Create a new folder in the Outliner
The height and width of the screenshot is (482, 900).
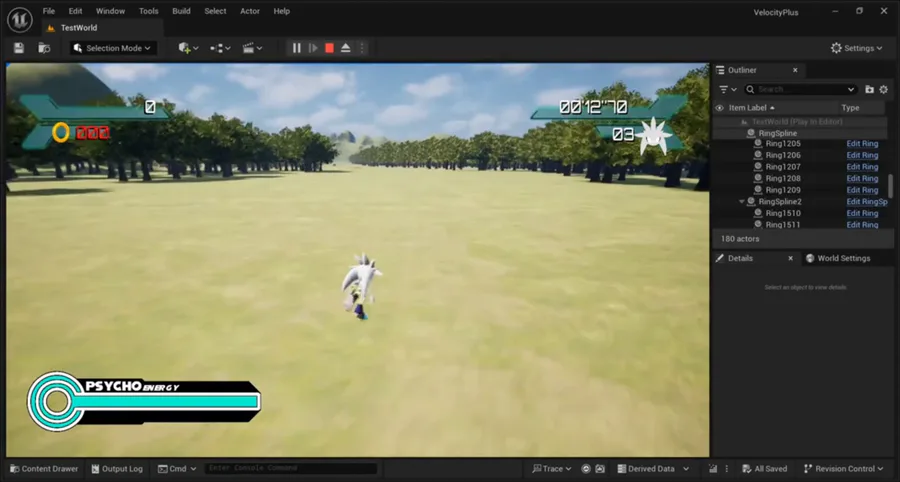pyautogui.click(x=870, y=90)
